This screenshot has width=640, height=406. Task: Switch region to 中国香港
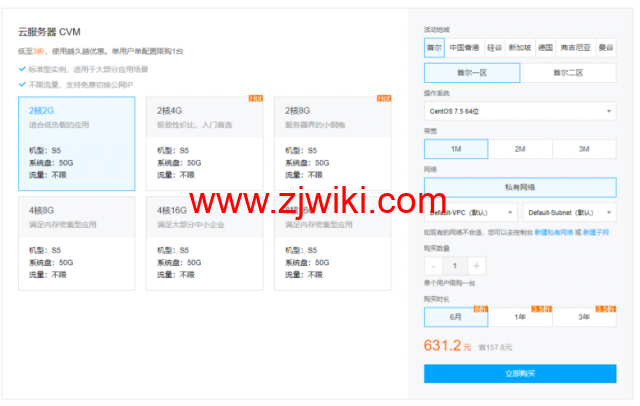[x=464, y=46]
